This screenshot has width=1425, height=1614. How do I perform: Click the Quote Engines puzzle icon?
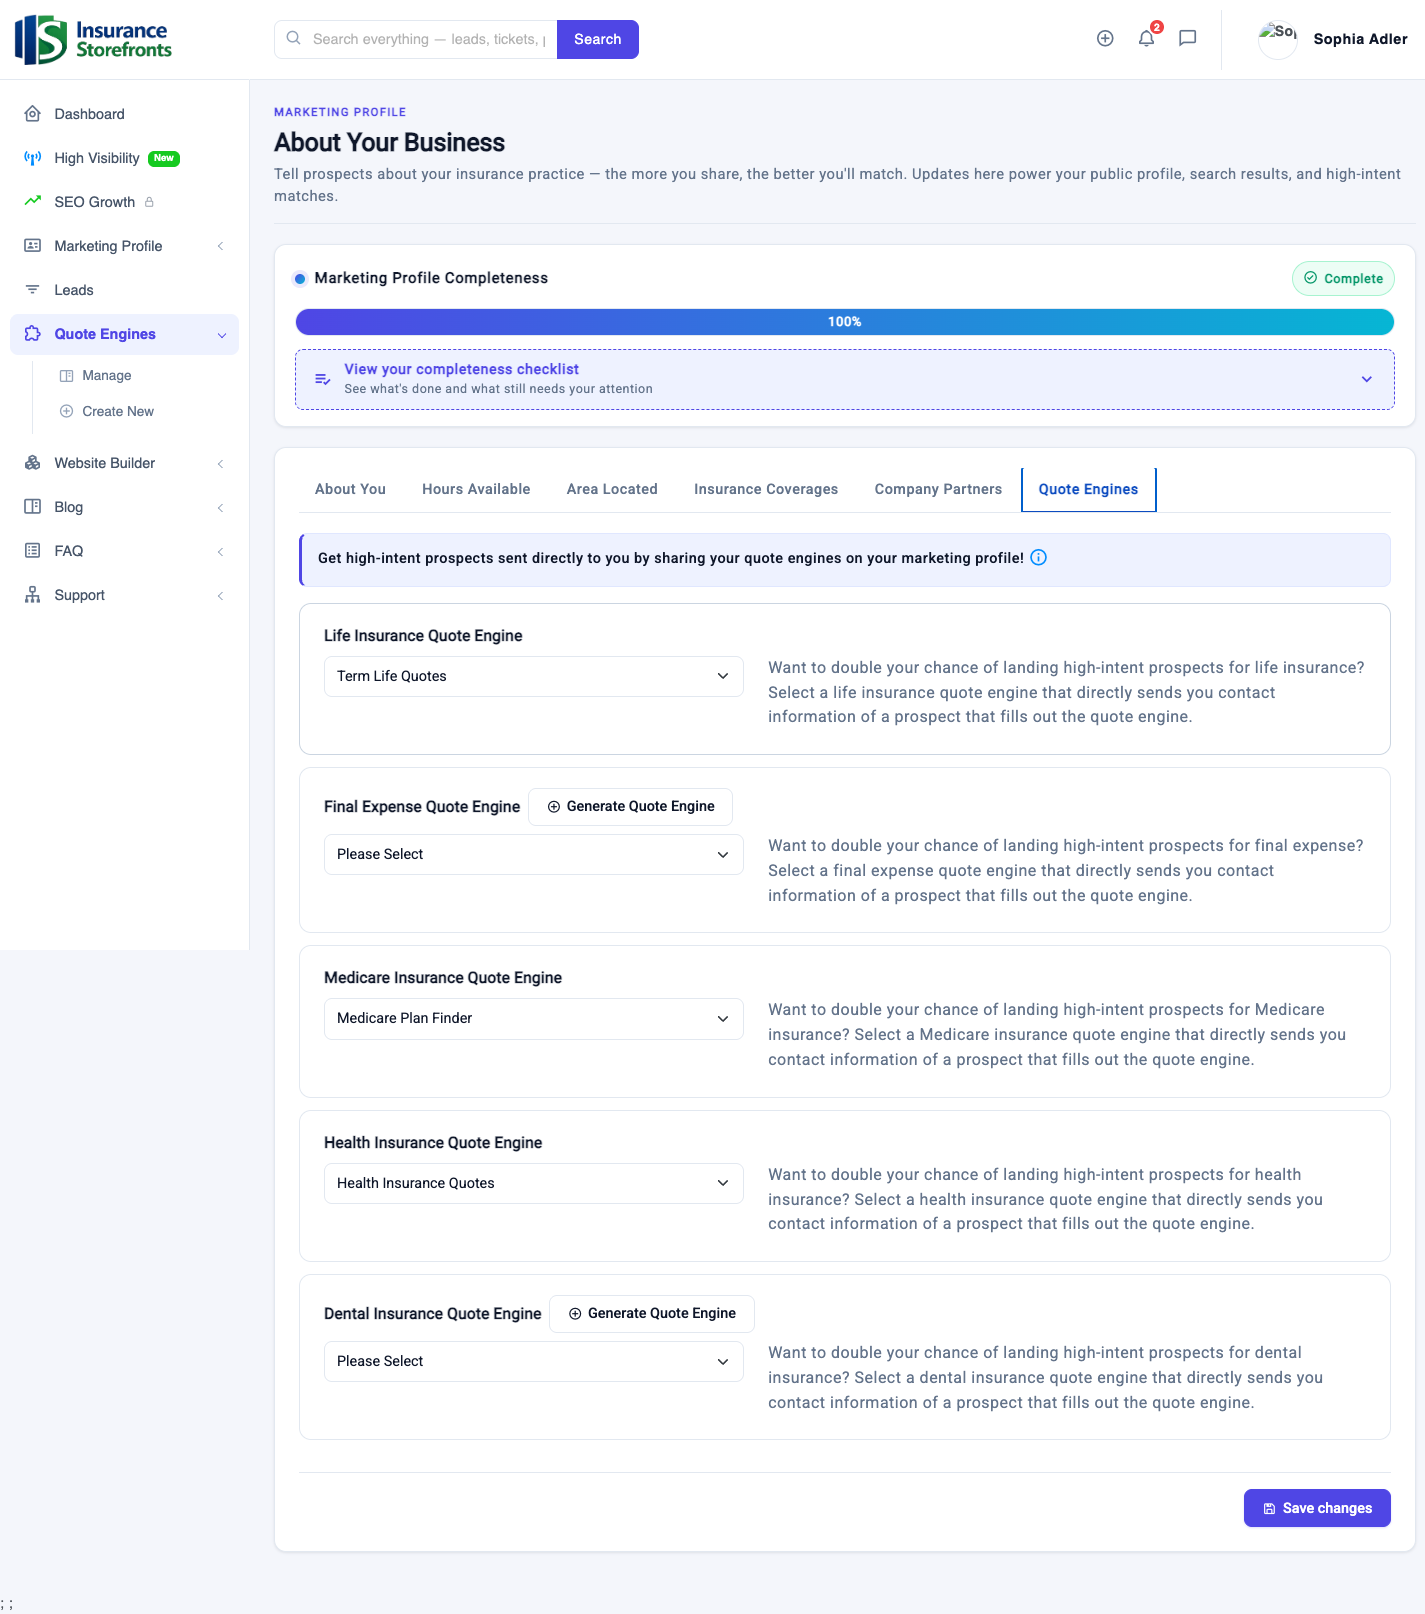[x=33, y=334]
